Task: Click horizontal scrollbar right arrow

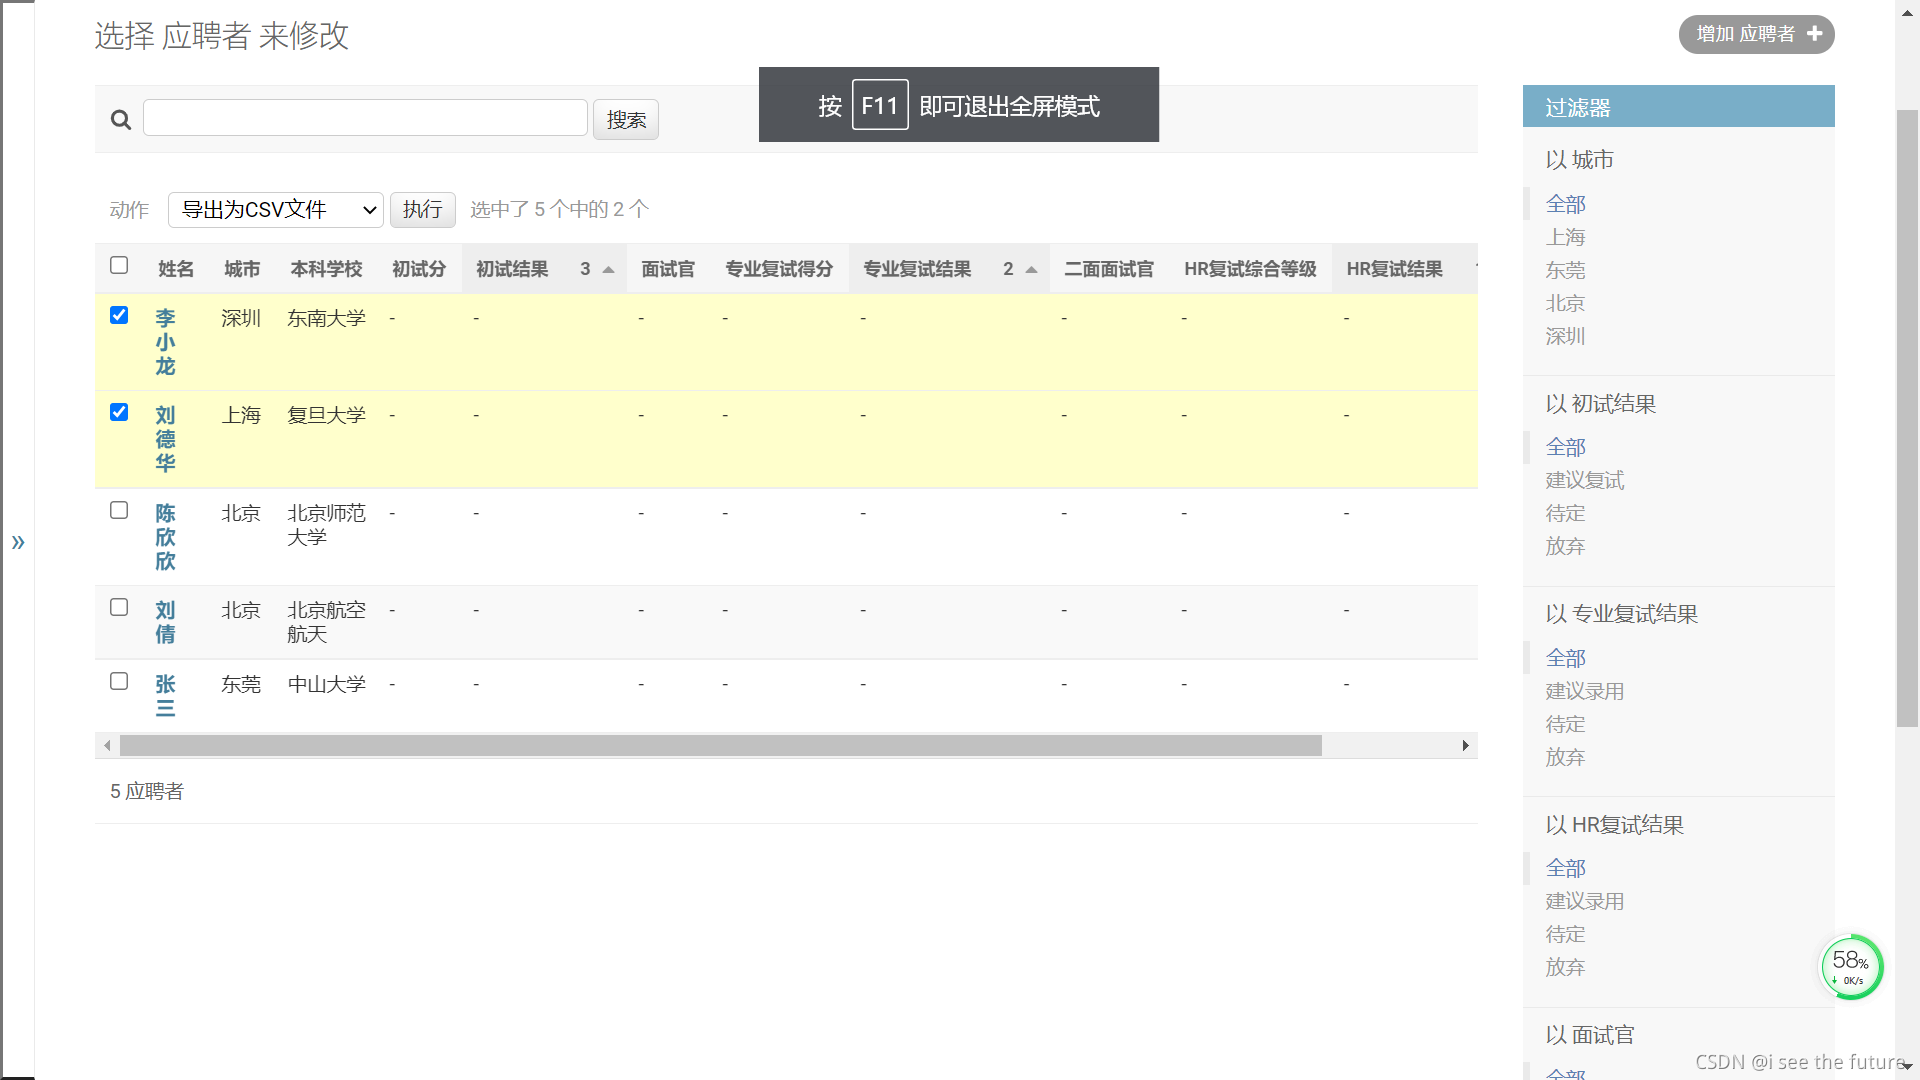Action: 1465,746
